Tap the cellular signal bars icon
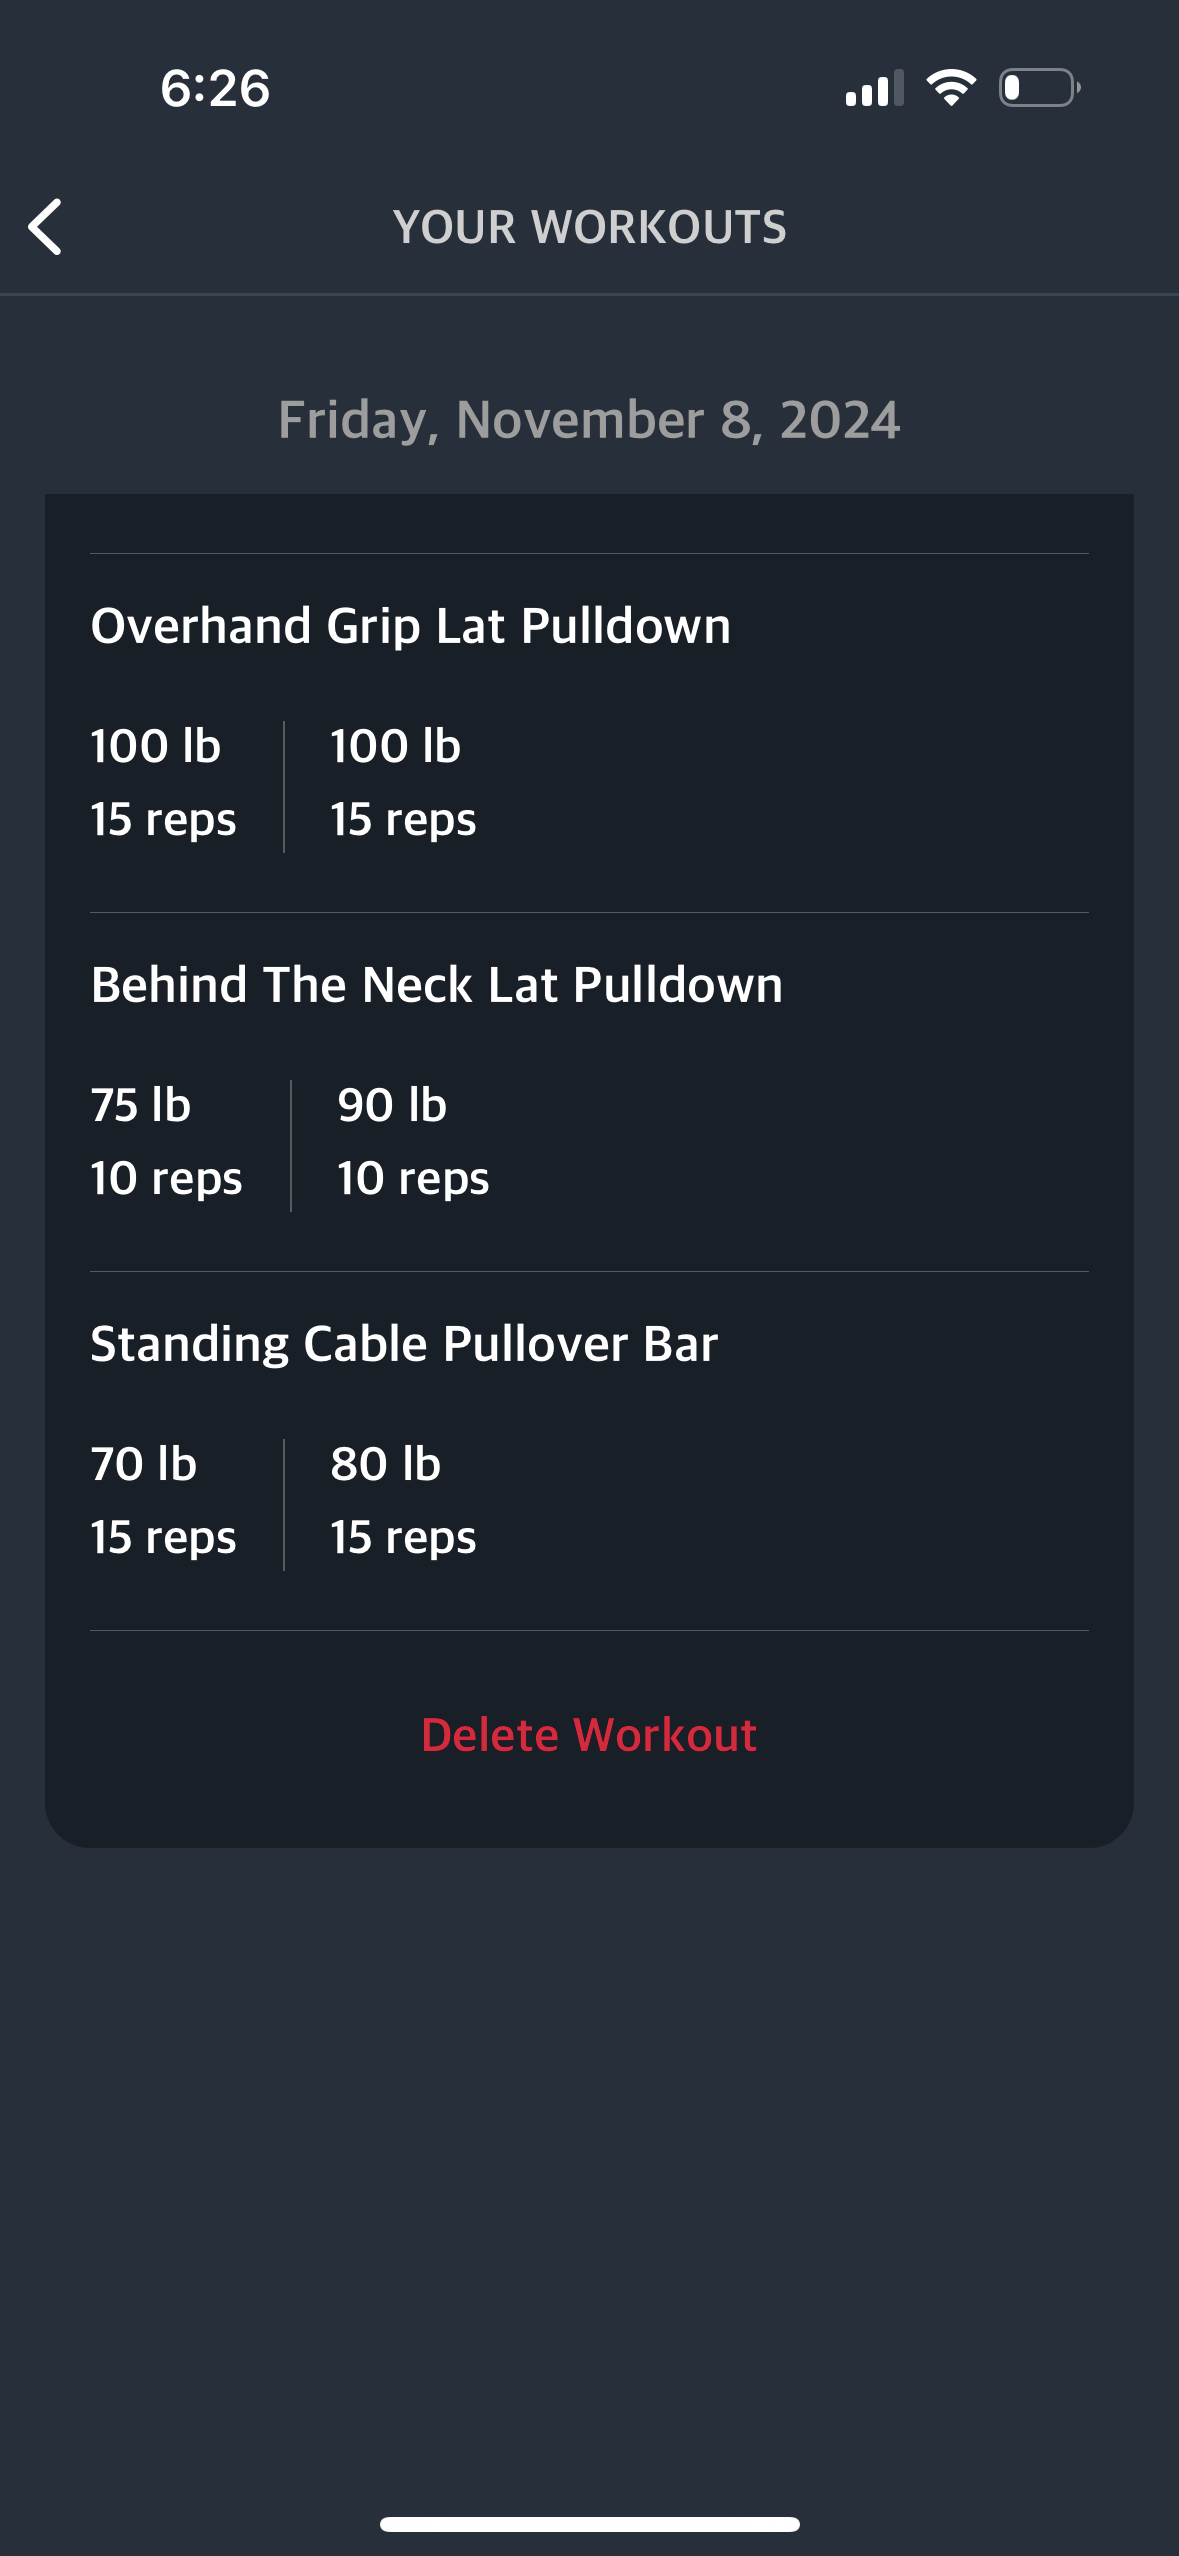The width and height of the screenshot is (1179, 2556). coord(874,88)
